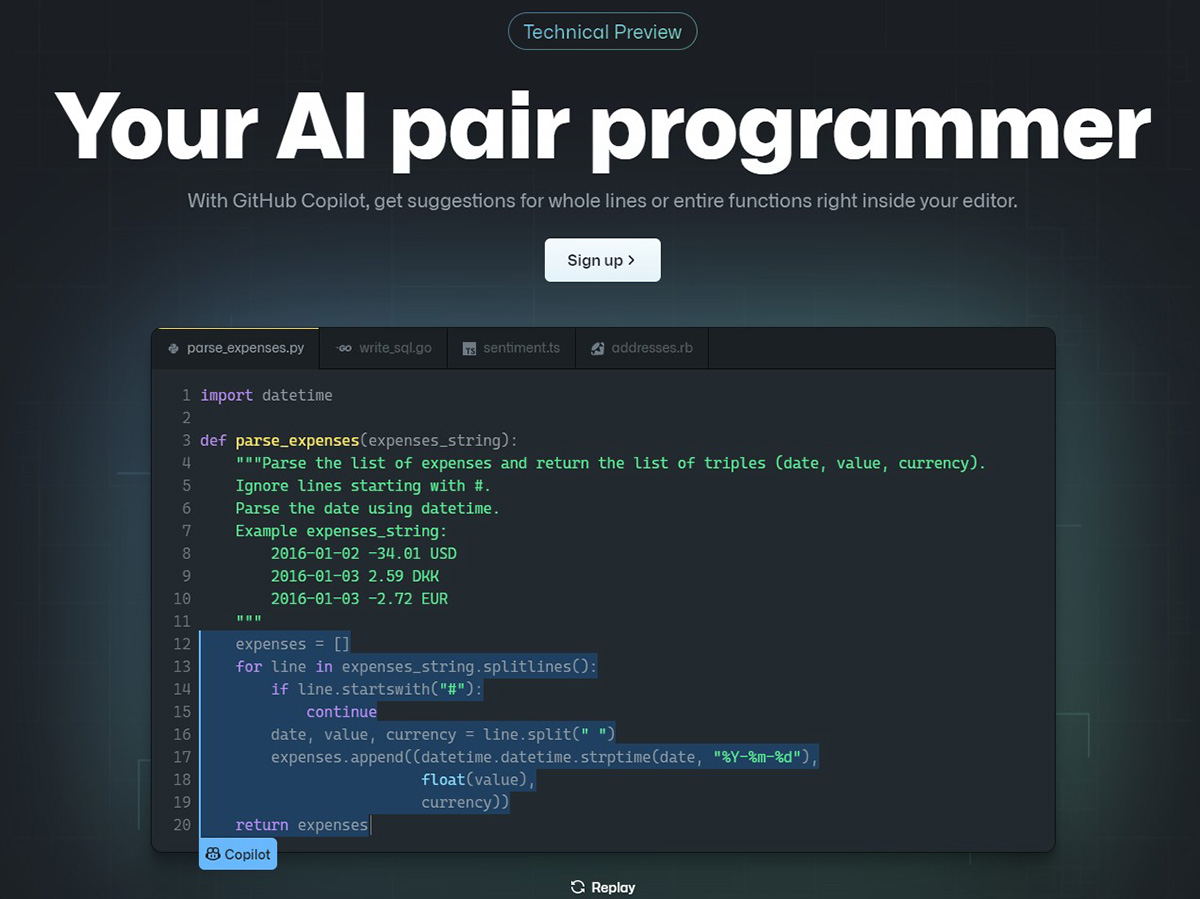The width and height of the screenshot is (1200, 899).
Task: Click the Replay link below the editor
Action: coord(602,887)
